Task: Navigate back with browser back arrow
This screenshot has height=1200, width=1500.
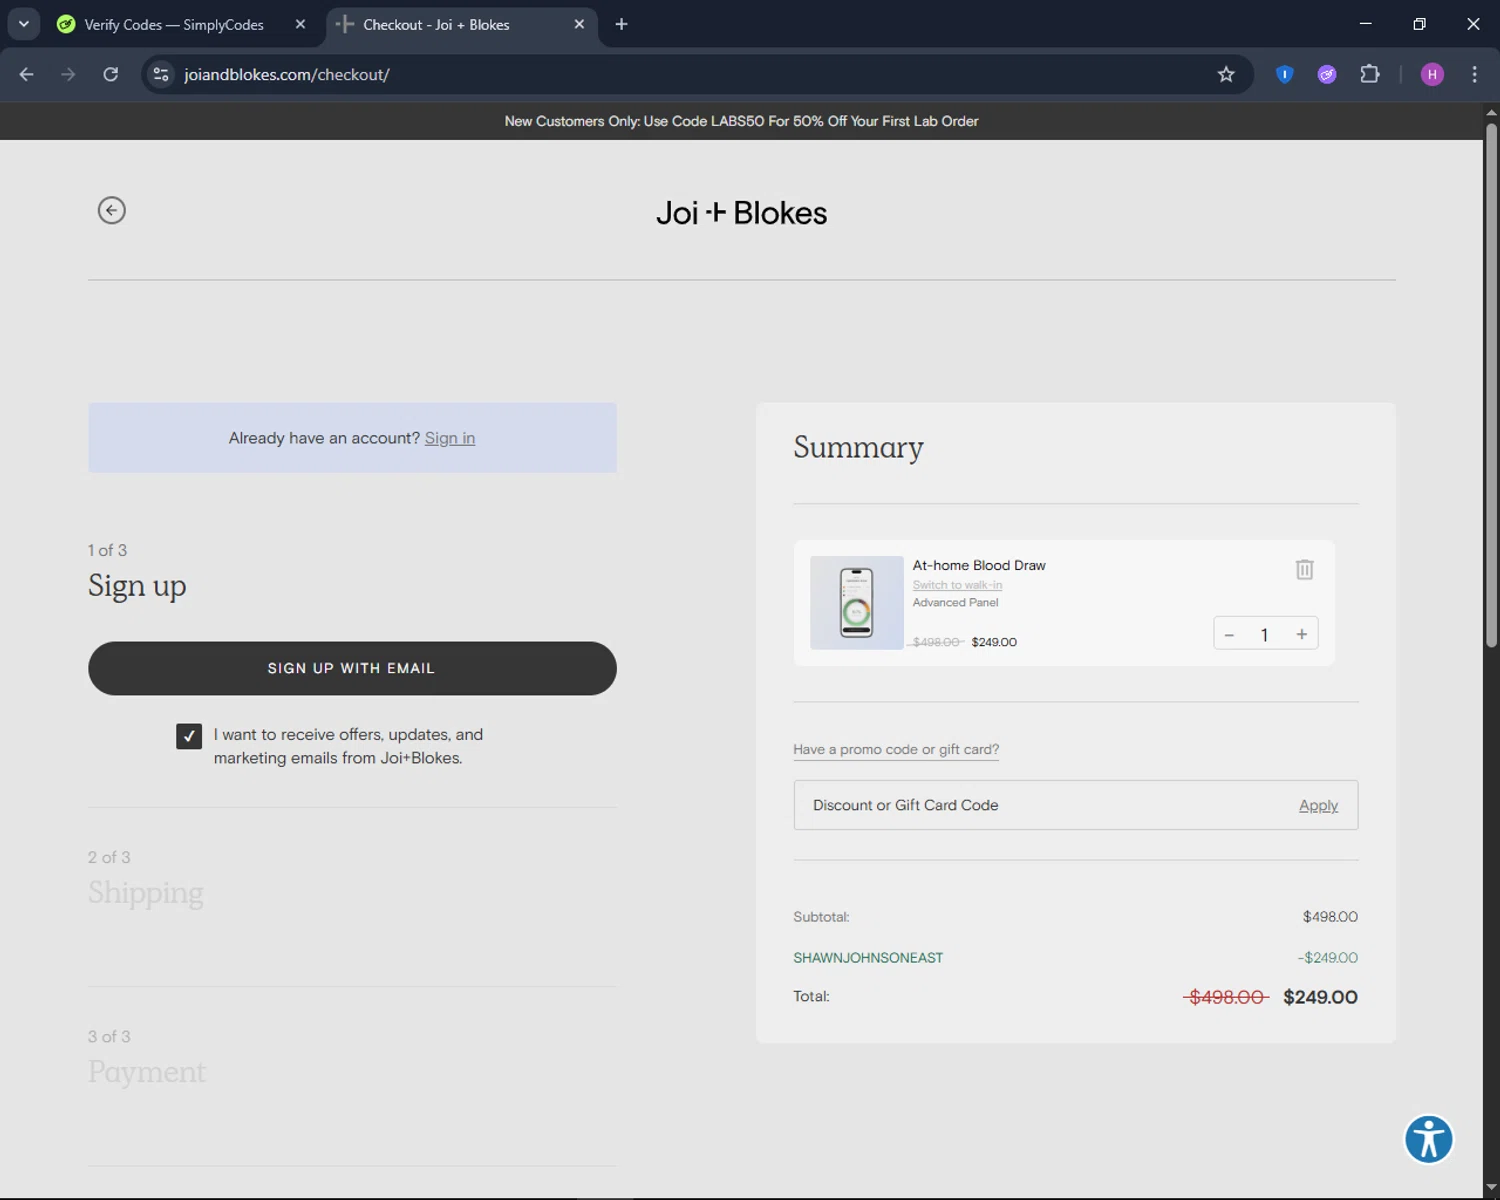Action: 27,74
